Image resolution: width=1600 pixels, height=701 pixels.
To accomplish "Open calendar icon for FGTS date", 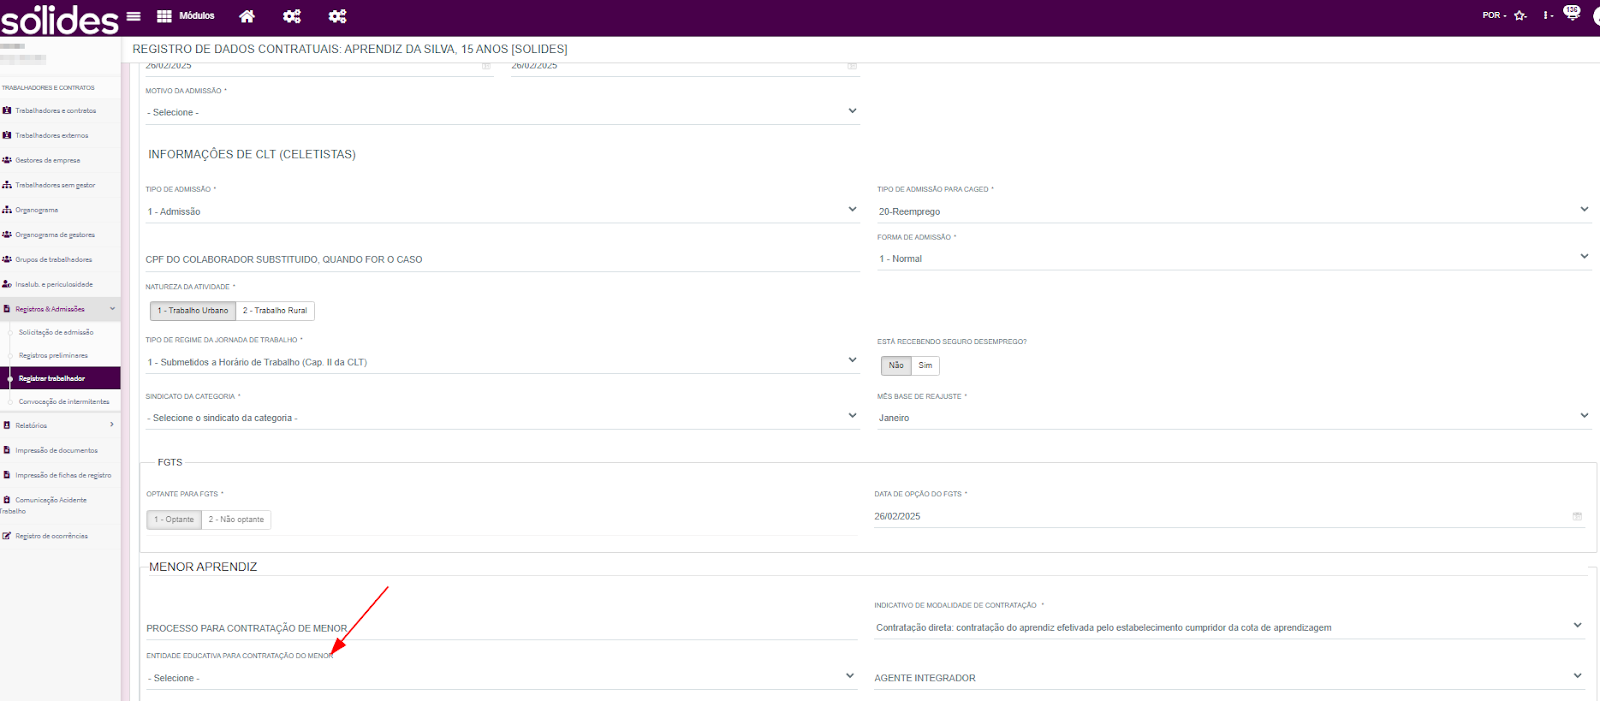I will coord(1577,517).
